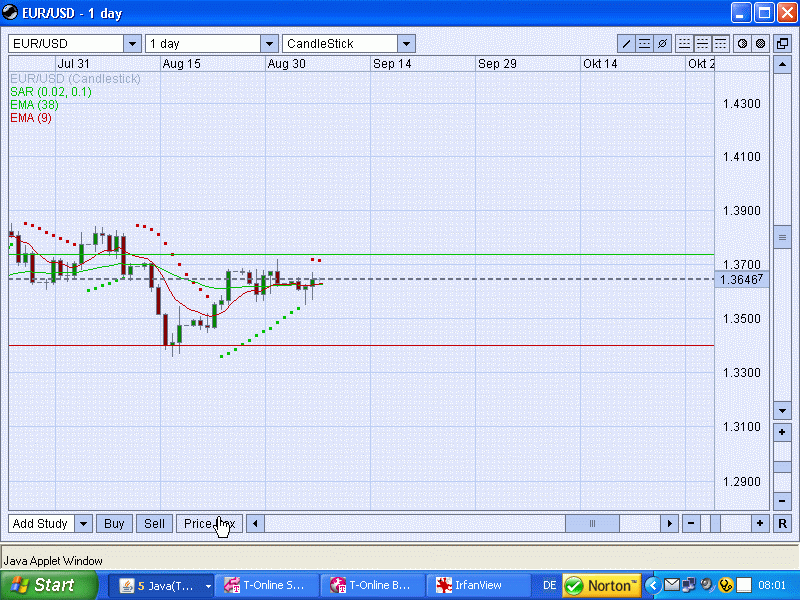
Task: Click the horizontal zoom slider handle
Action: [x=715, y=523]
